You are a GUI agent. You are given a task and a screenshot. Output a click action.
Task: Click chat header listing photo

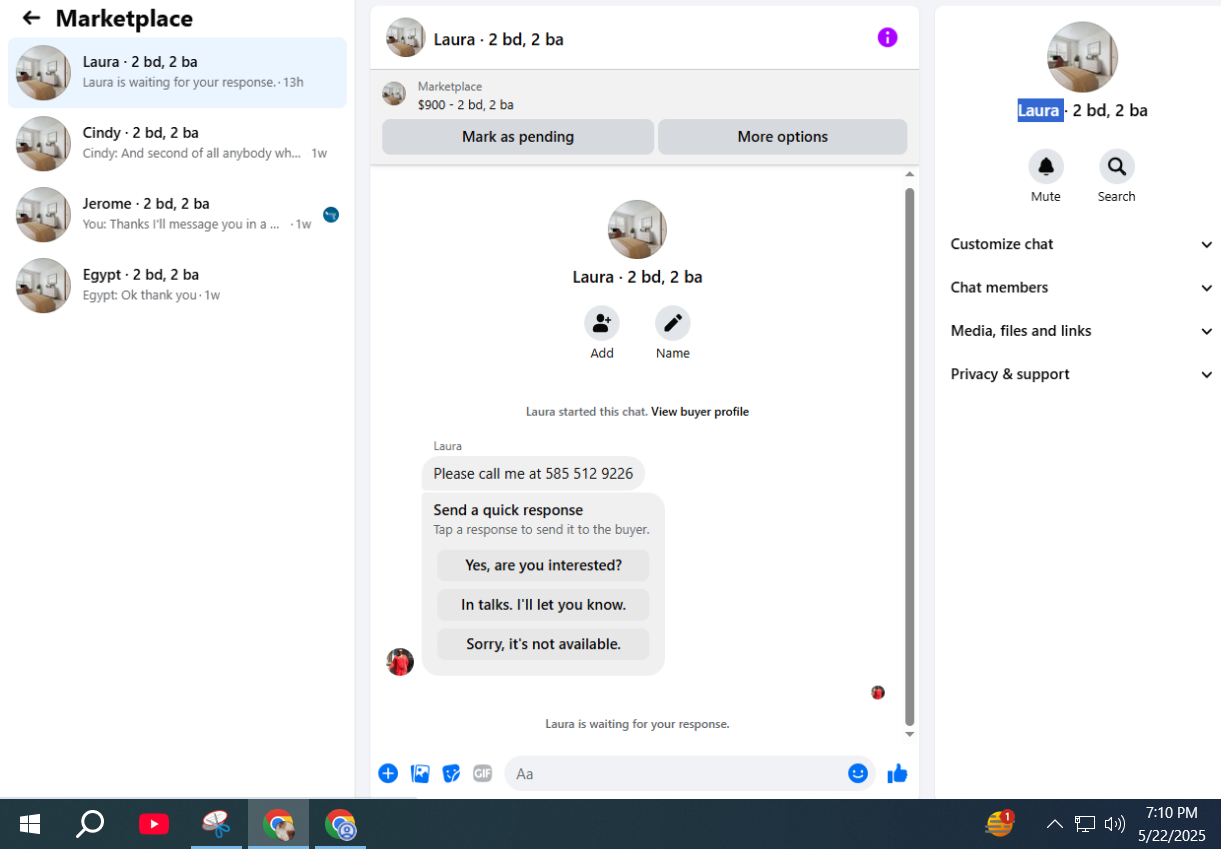pyautogui.click(x=405, y=38)
